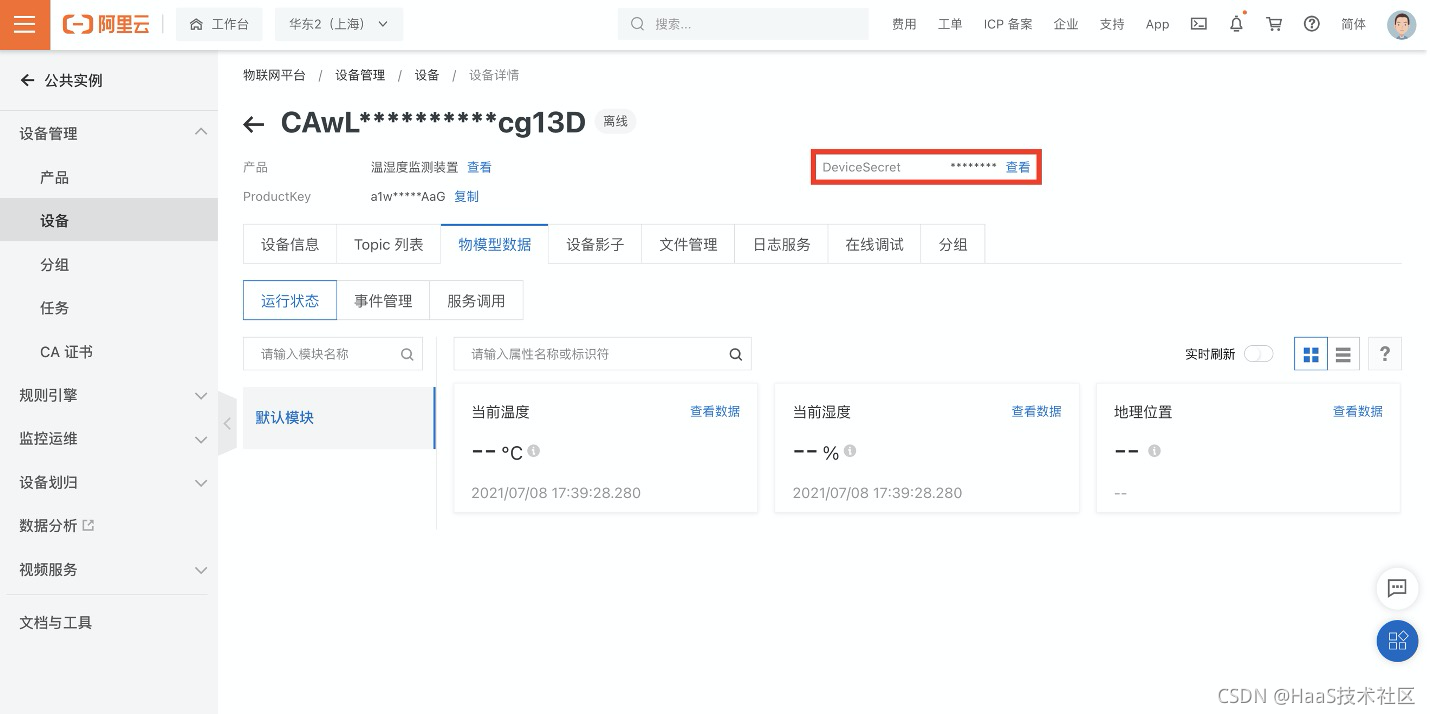This screenshot has width=1430, height=714.
Task: Switch to 设备信息 tab
Action: point(290,244)
